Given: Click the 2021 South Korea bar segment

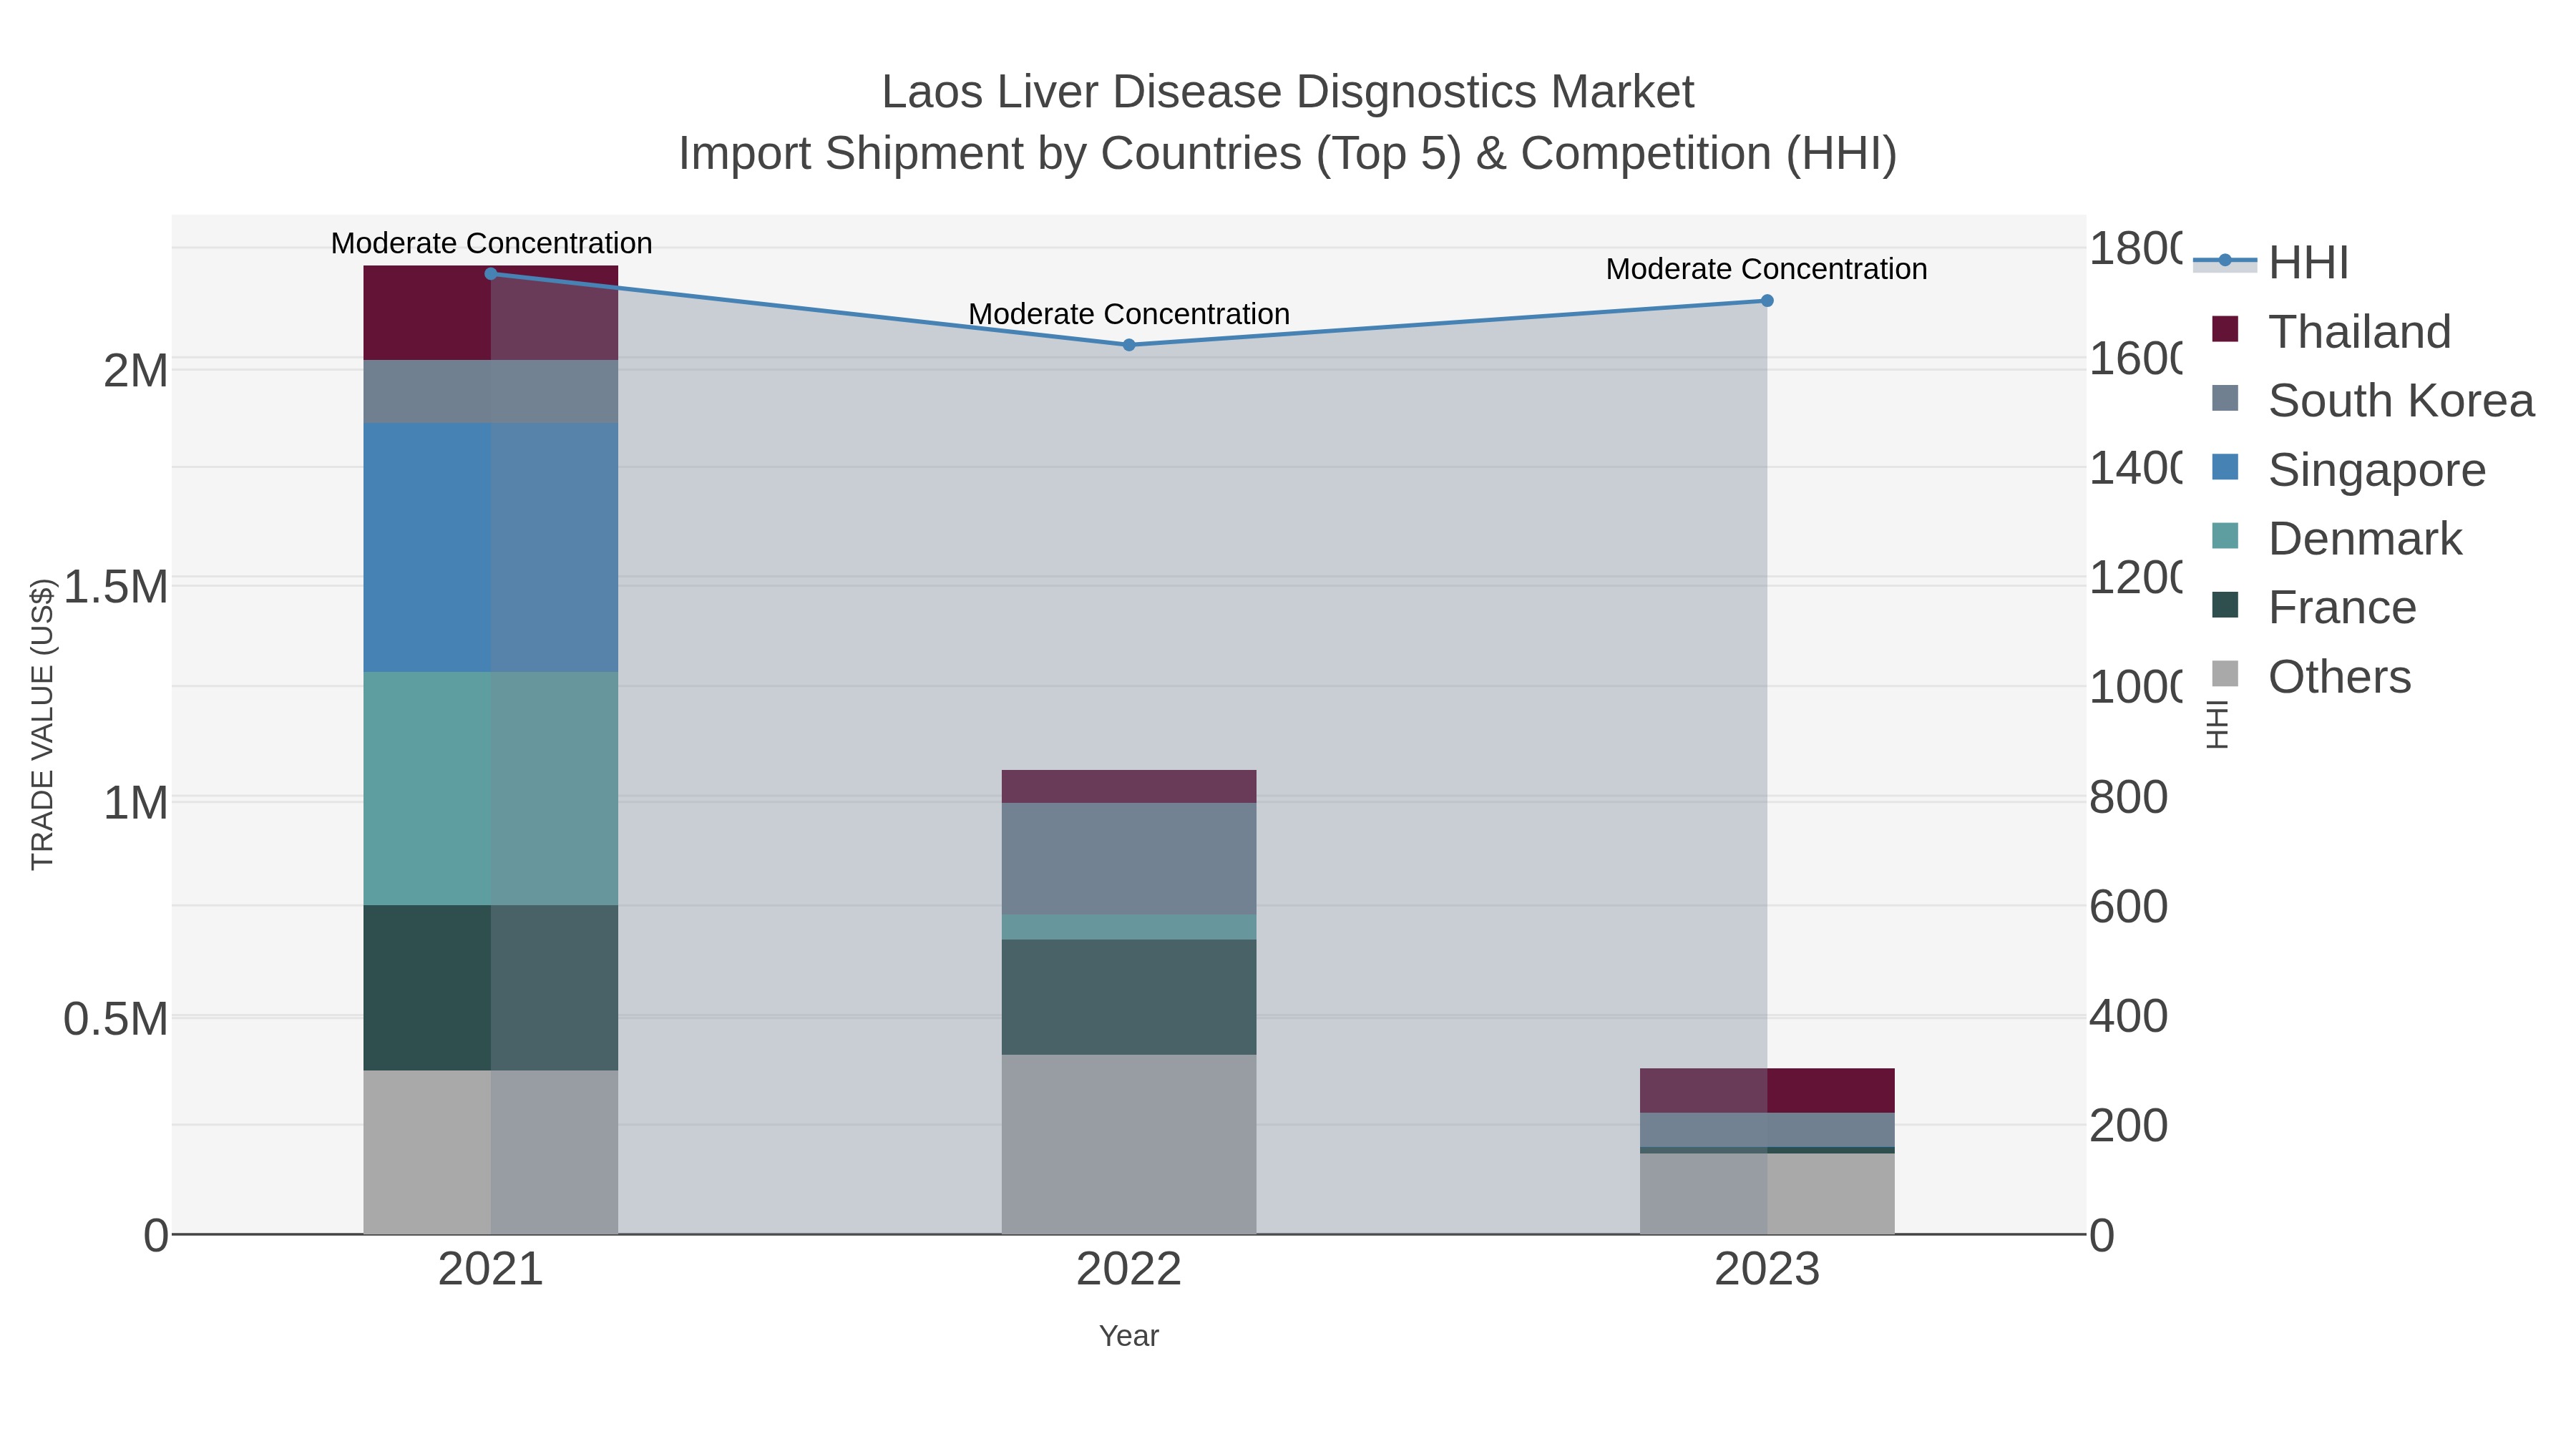Looking at the screenshot, I should click(490, 391).
